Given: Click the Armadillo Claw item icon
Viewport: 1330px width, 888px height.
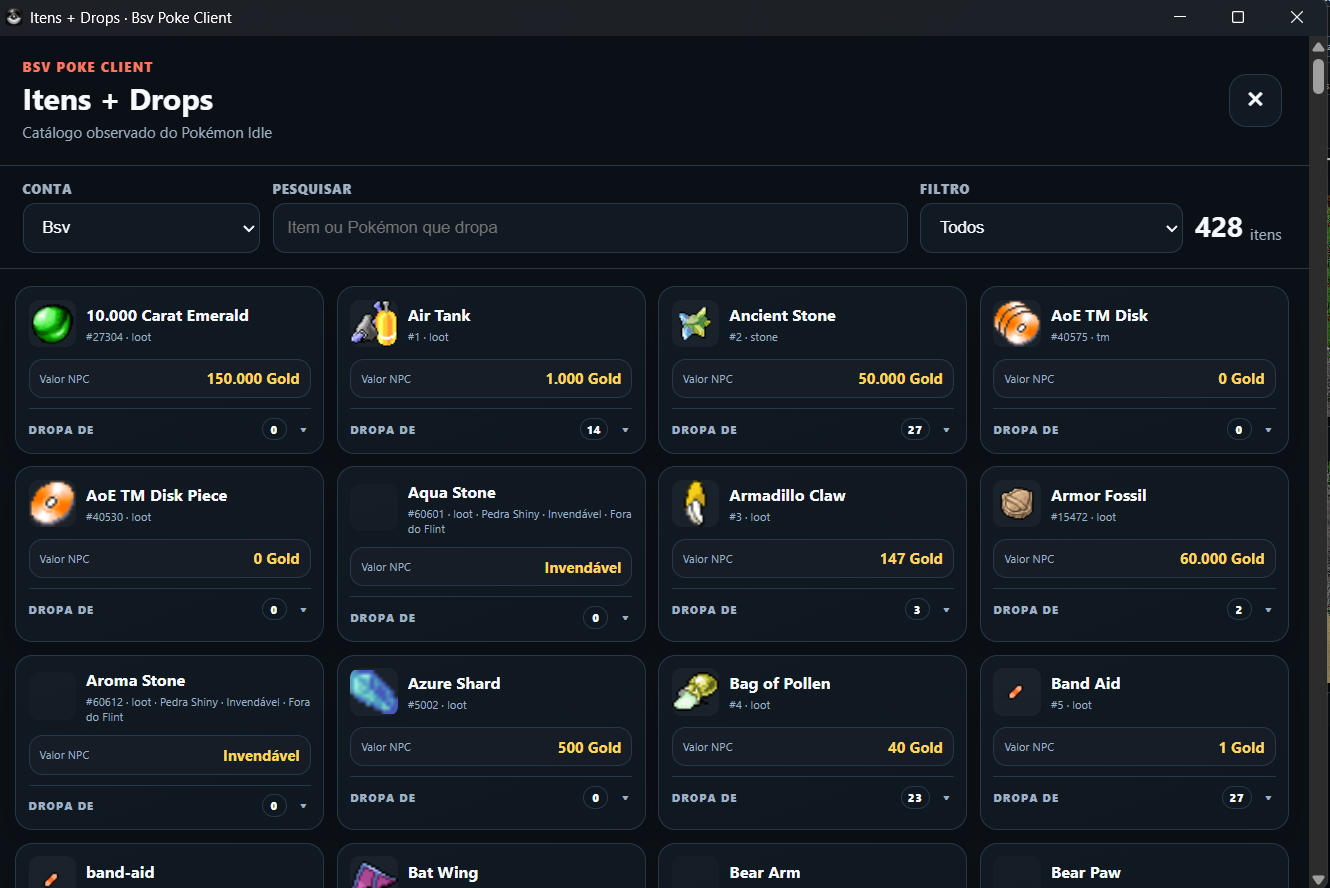Looking at the screenshot, I should 695,504.
